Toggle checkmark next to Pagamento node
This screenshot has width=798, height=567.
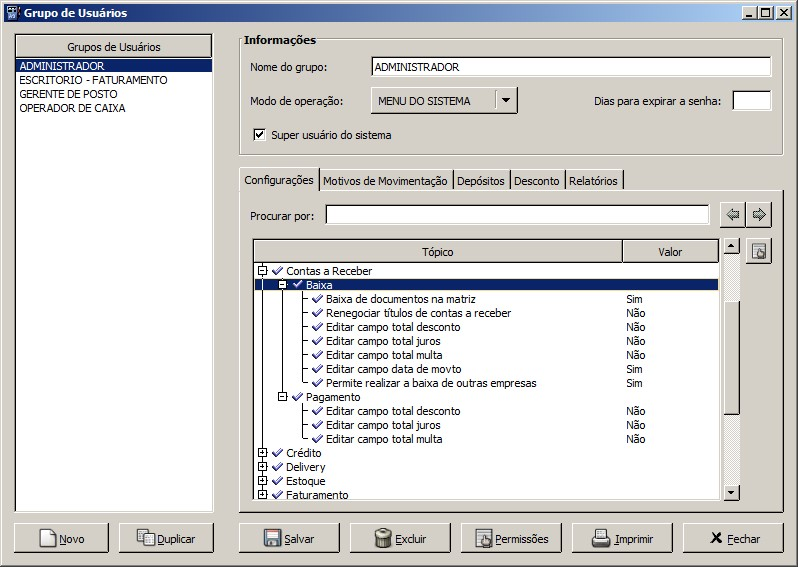click(297, 396)
